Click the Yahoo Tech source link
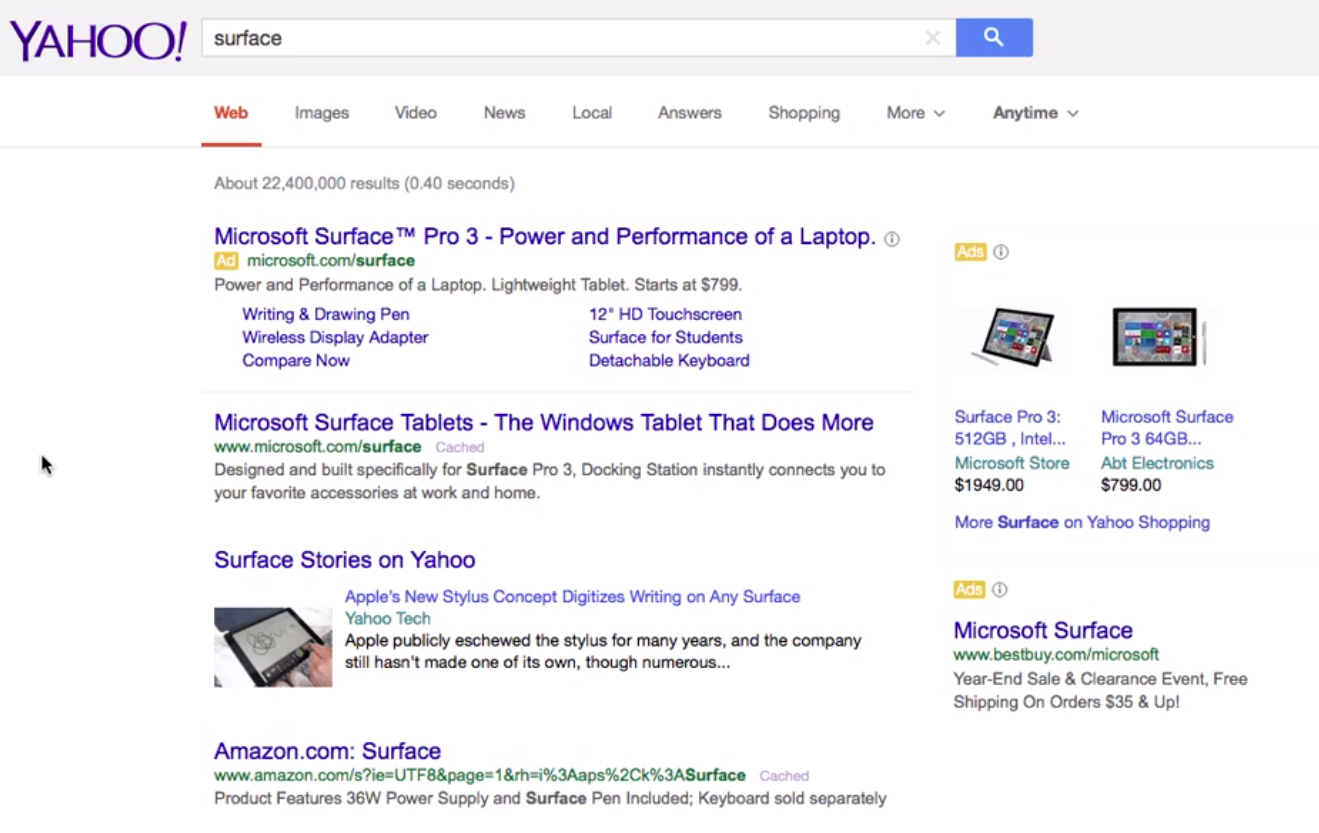Image resolution: width=1319 pixels, height=833 pixels. point(388,619)
